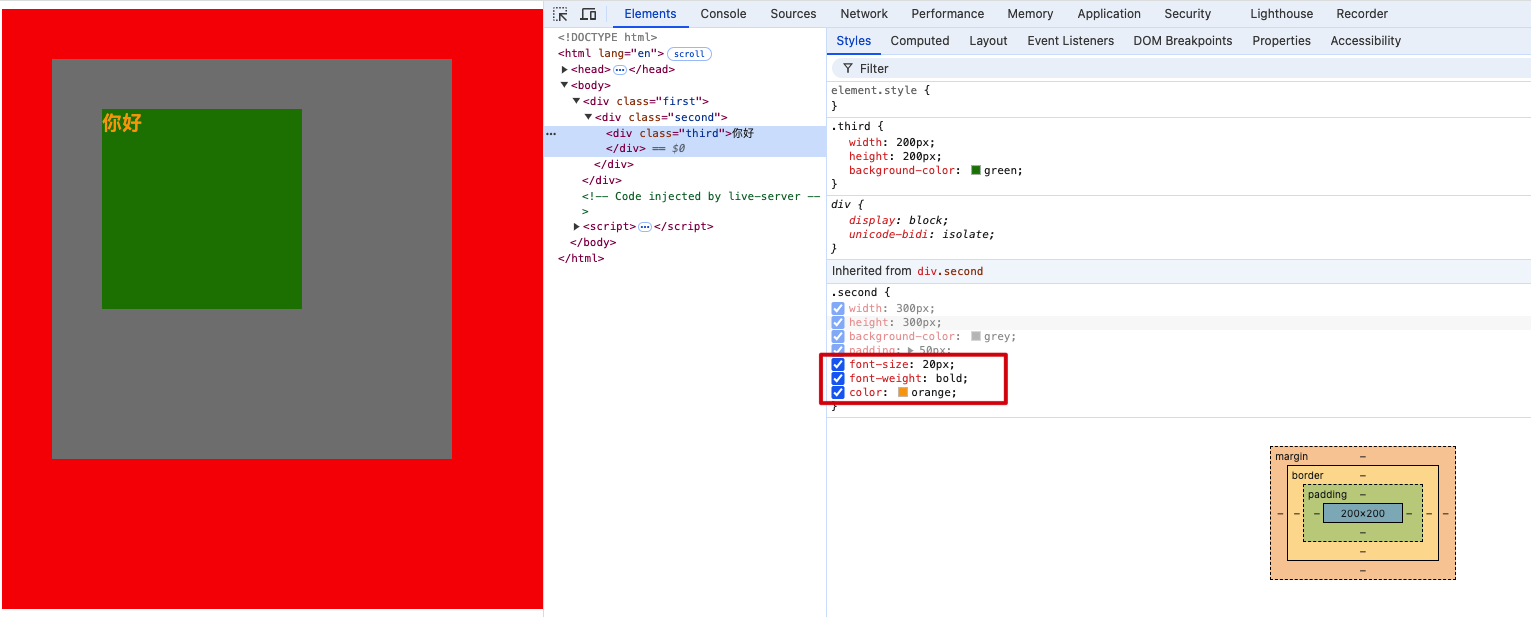Click the unicode-bidi isolate declaration
Image resolution: width=1531 pixels, height=617 pixels.
[x=922, y=235]
